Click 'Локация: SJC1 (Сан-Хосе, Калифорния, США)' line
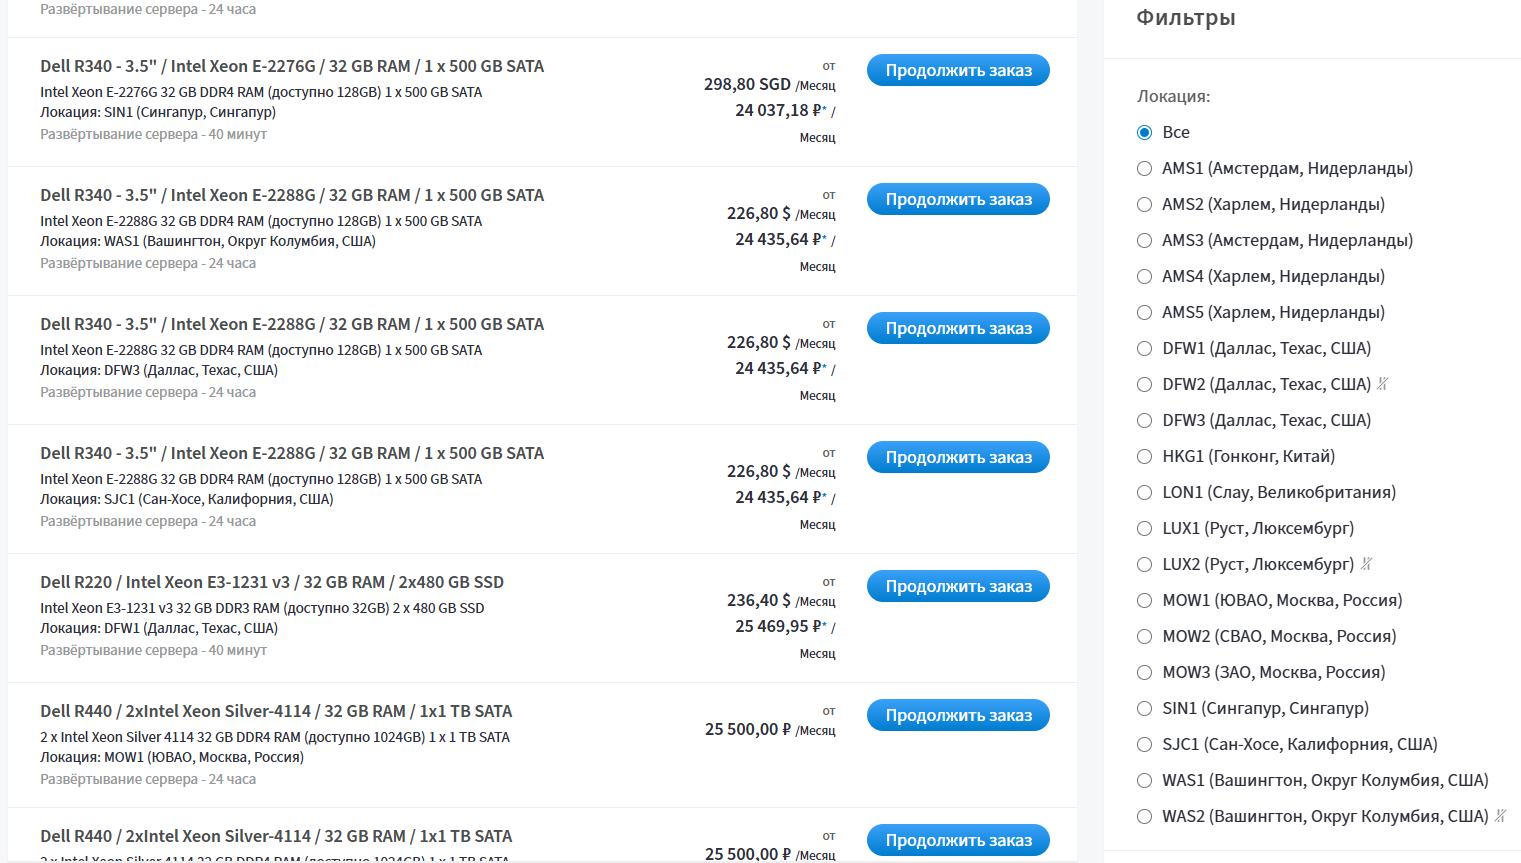1521x863 pixels. (x=187, y=499)
